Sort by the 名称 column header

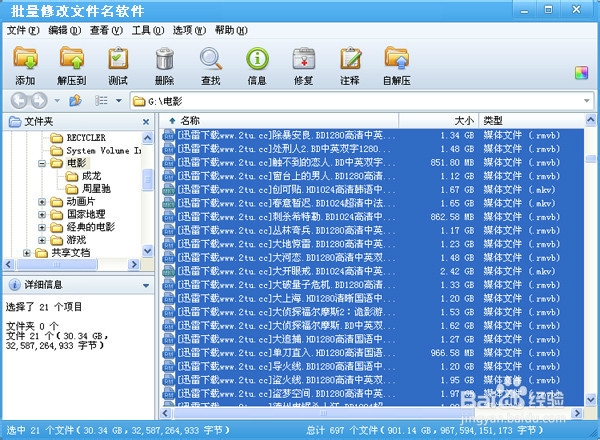coord(279,121)
